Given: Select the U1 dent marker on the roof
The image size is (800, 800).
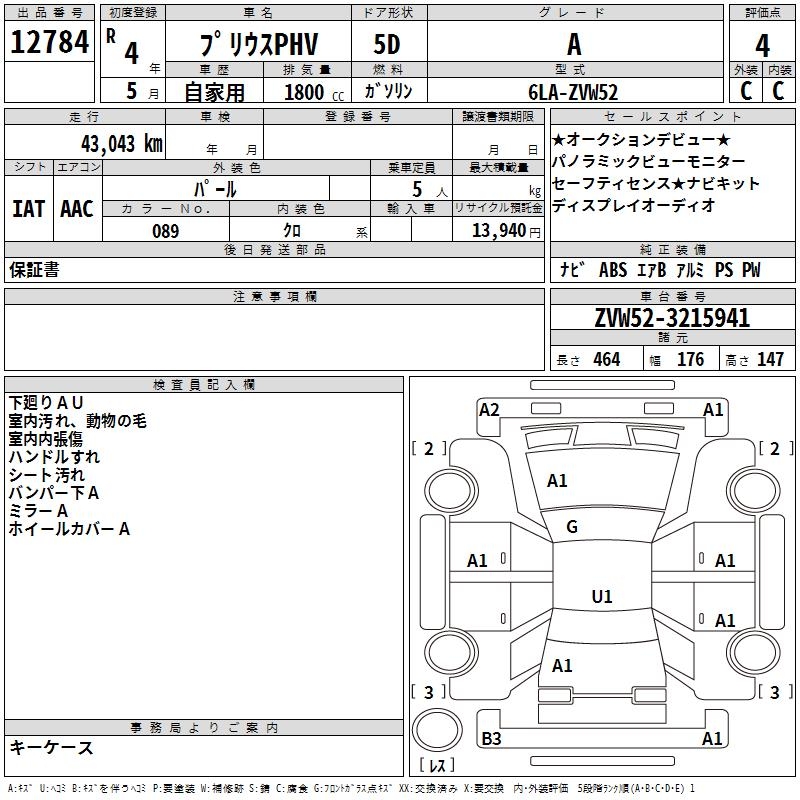Looking at the screenshot, I should pos(601,597).
